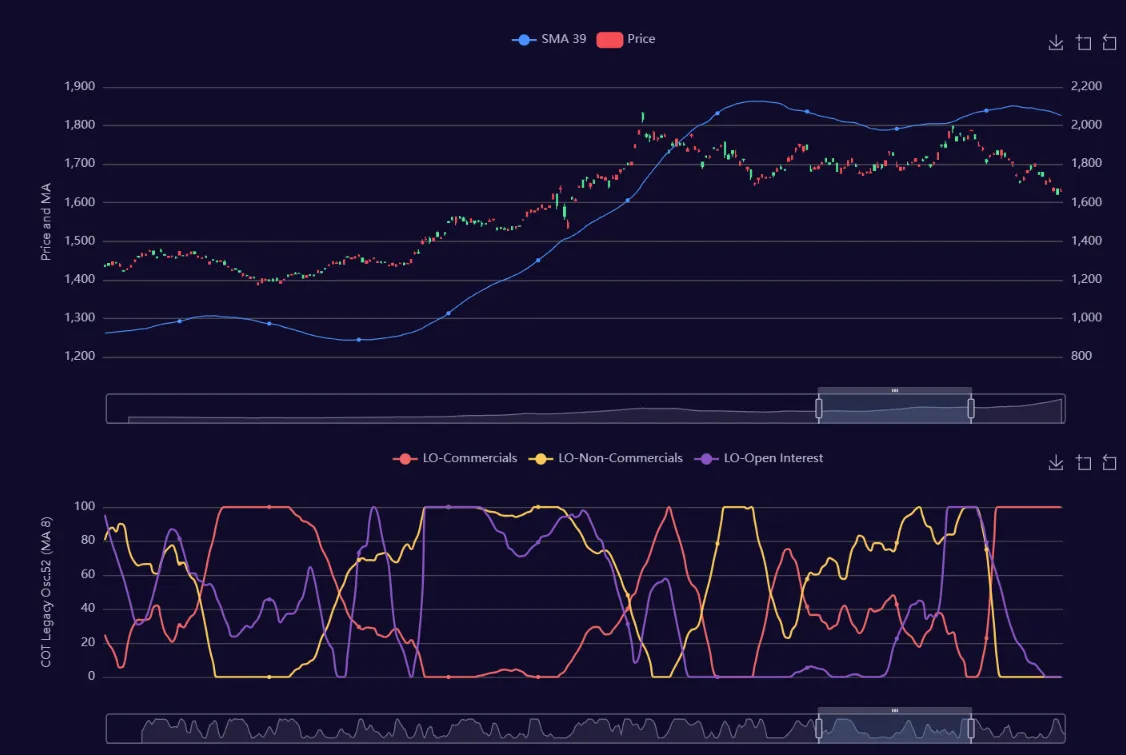Activate area zoom tool on price chart

point(1084,43)
